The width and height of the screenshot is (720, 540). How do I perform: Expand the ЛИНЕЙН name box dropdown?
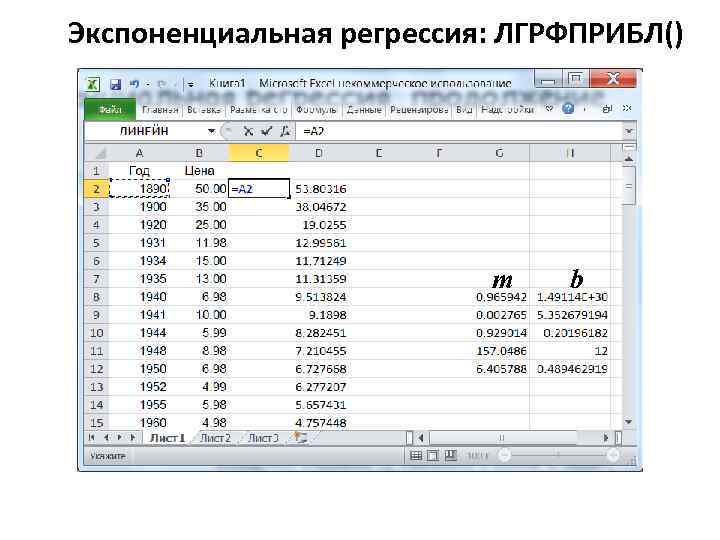211,131
